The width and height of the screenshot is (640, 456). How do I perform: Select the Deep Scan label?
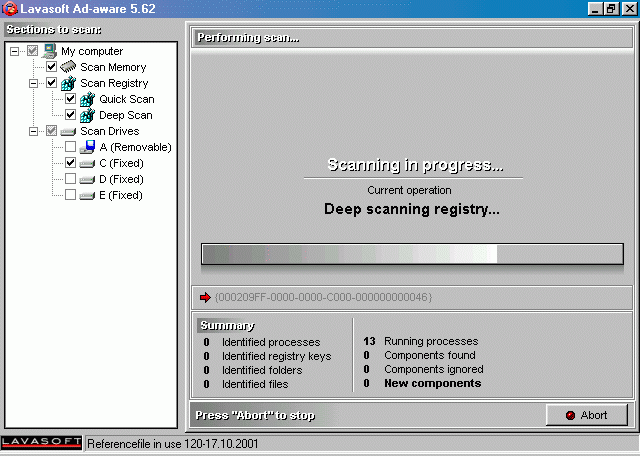point(126,116)
